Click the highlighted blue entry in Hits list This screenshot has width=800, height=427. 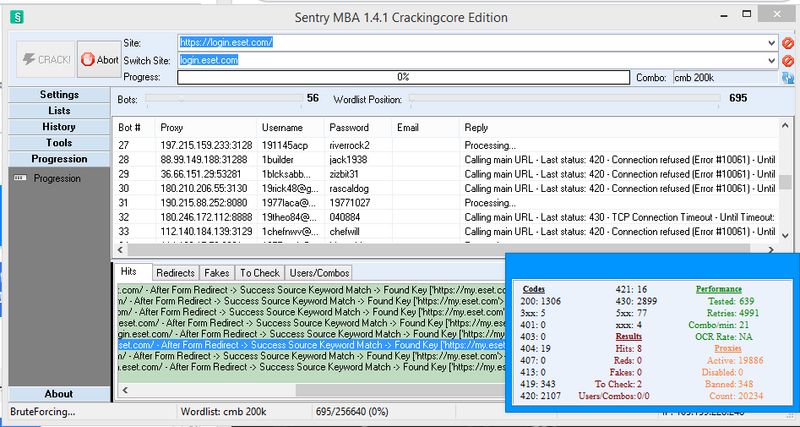click(x=311, y=345)
